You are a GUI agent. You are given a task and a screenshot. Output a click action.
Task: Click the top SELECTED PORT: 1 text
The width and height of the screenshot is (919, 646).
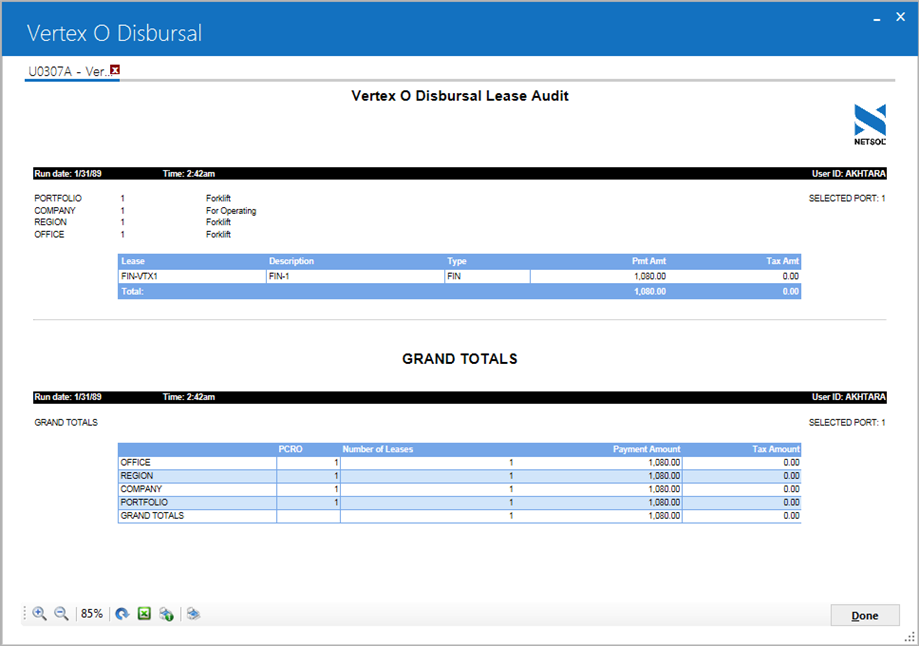click(847, 198)
